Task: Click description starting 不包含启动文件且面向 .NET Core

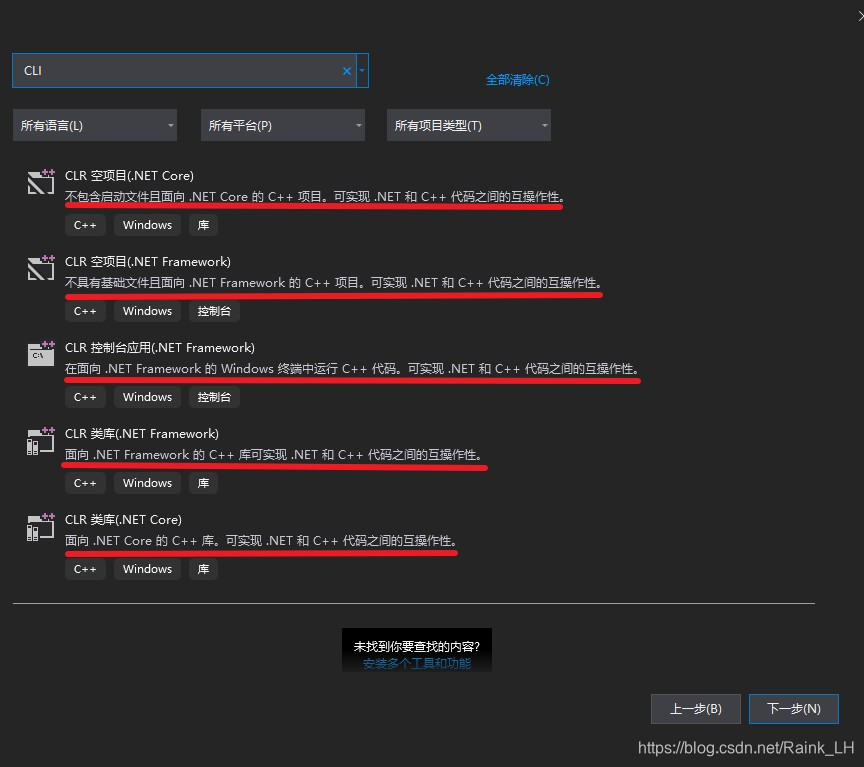Action: [315, 197]
